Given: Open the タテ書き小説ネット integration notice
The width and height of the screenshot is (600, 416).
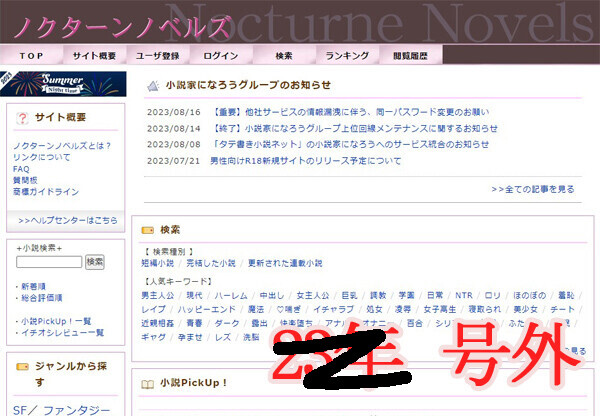Looking at the screenshot, I should point(350,144).
